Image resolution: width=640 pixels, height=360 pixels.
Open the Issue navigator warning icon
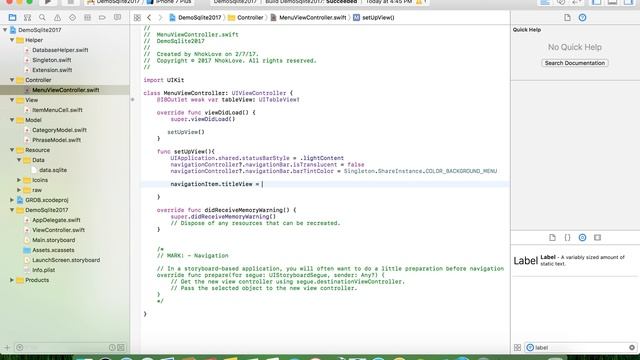tap(57, 18)
